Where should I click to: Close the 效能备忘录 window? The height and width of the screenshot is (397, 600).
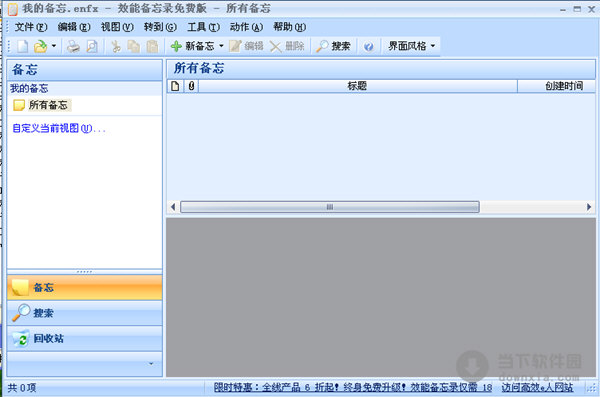pos(592,8)
